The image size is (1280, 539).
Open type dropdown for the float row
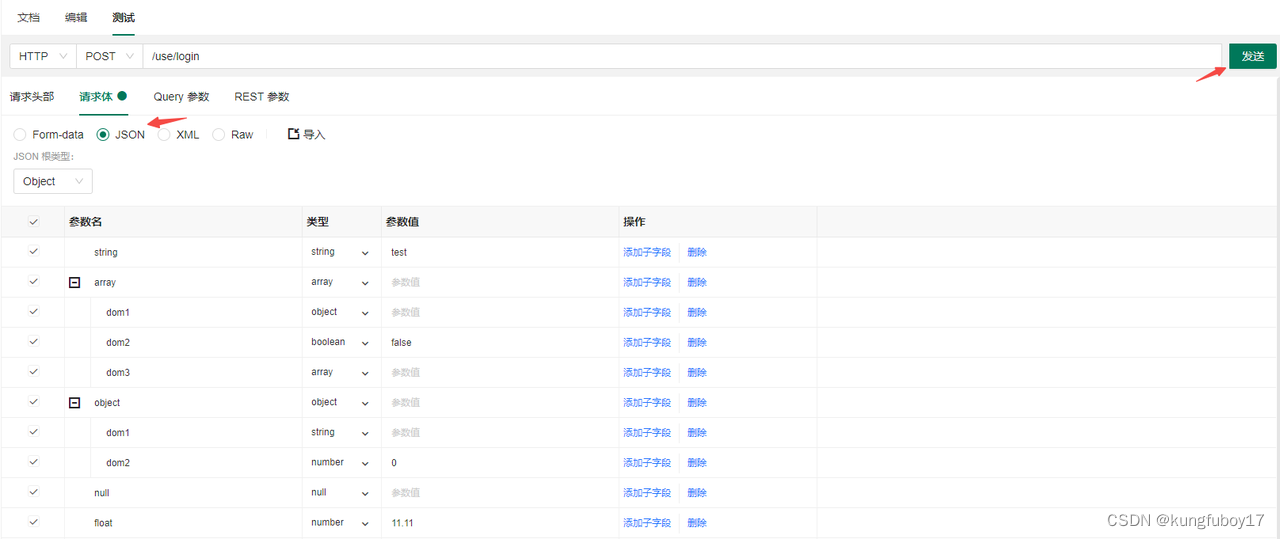[341, 522]
